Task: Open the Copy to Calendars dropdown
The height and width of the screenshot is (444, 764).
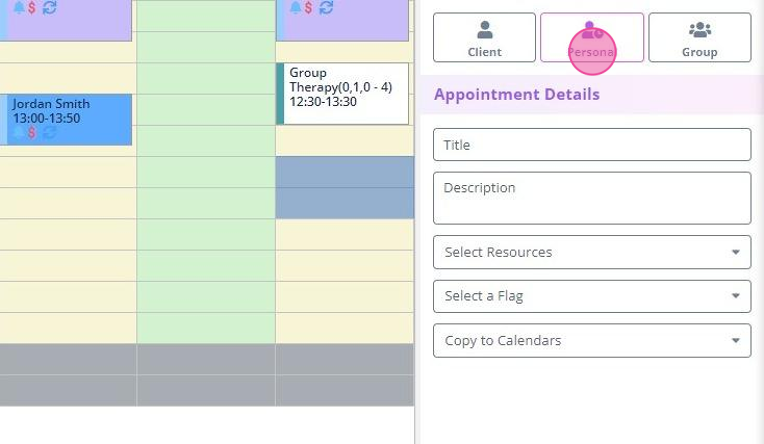Action: (x=592, y=340)
